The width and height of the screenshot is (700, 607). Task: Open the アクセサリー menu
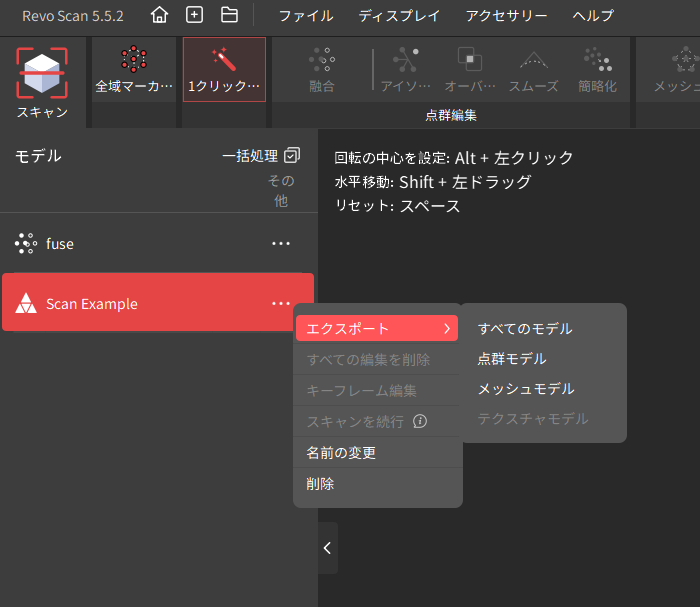click(x=506, y=16)
